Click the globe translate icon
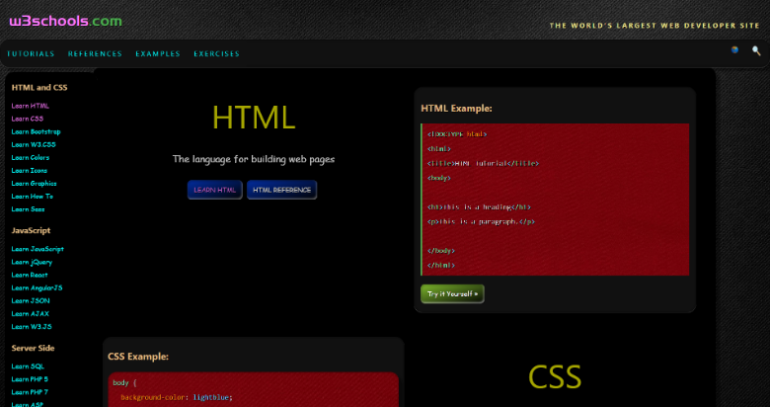This screenshot has width=770, height=407. coord(735,50)
